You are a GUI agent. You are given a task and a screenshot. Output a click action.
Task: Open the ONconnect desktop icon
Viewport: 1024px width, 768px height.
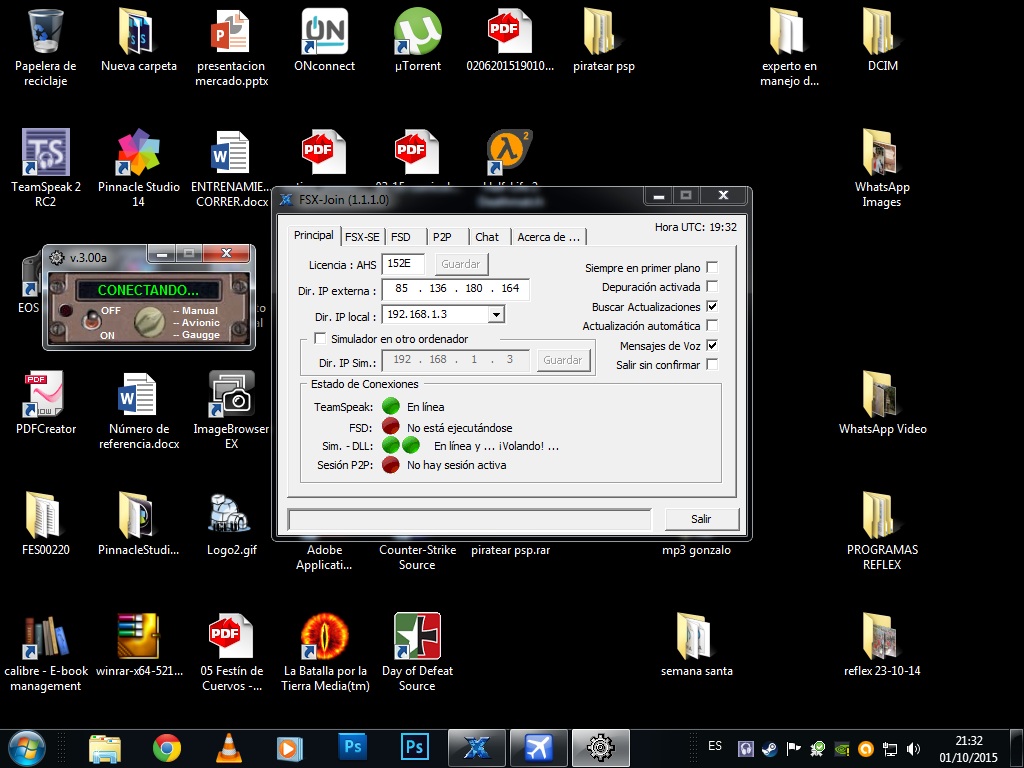click(324, 34)
